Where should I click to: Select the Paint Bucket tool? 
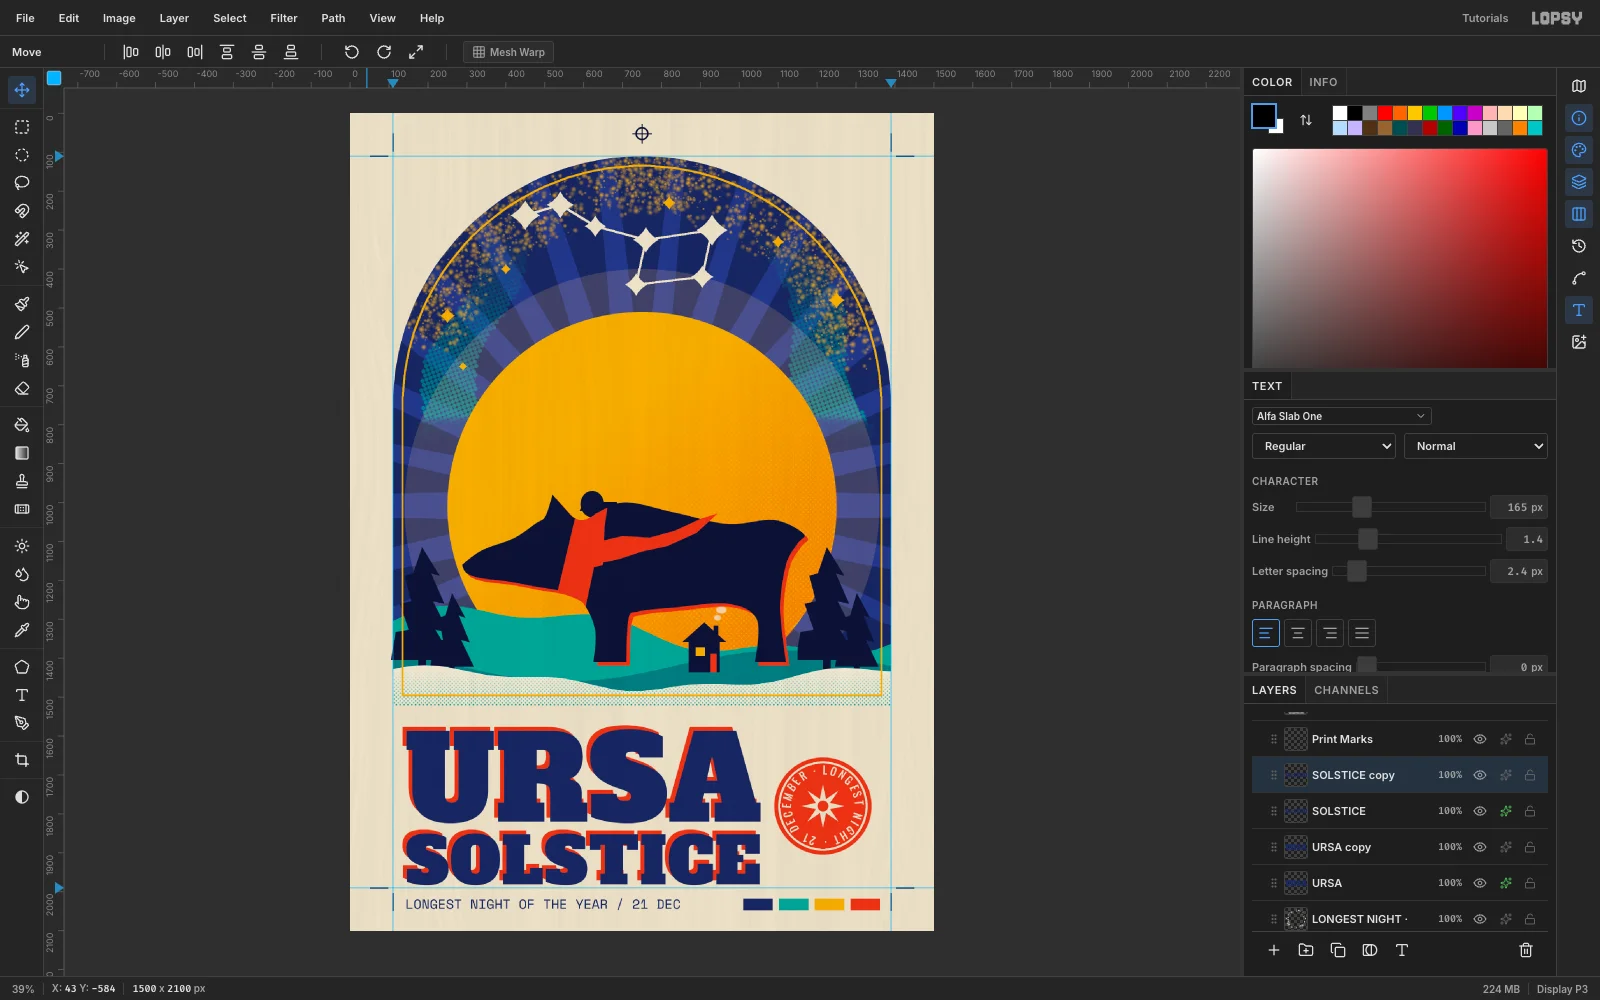(x=22, y=425)
